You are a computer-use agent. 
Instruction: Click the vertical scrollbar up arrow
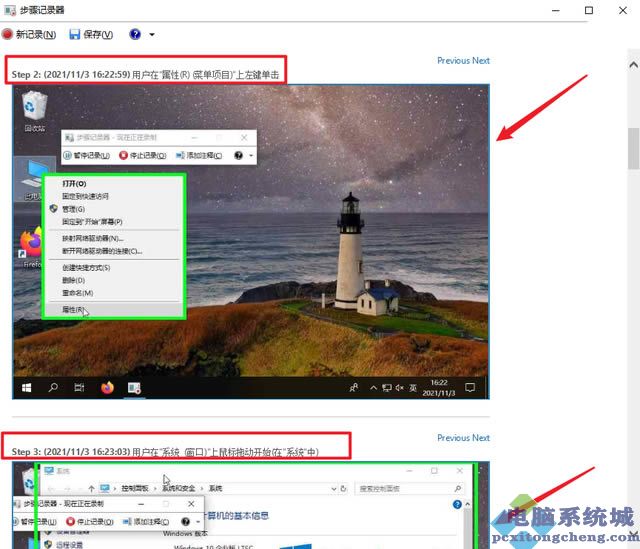tap(633, 64)
